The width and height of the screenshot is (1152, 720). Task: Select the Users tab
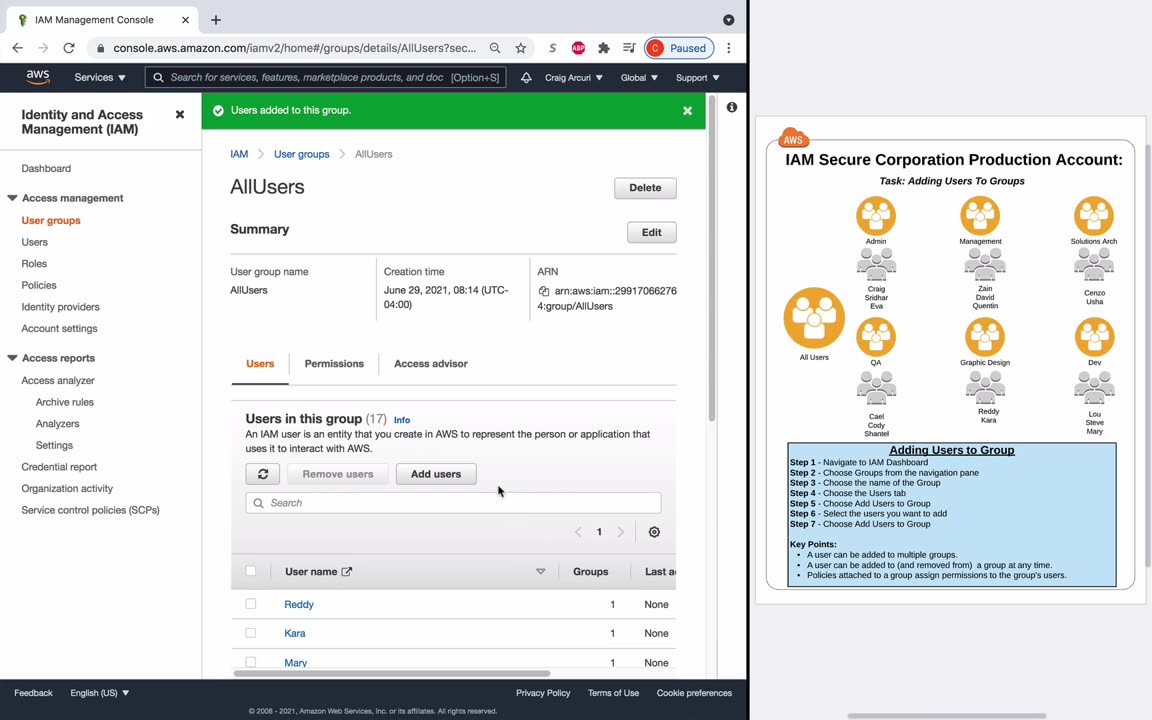click(260, 364)
